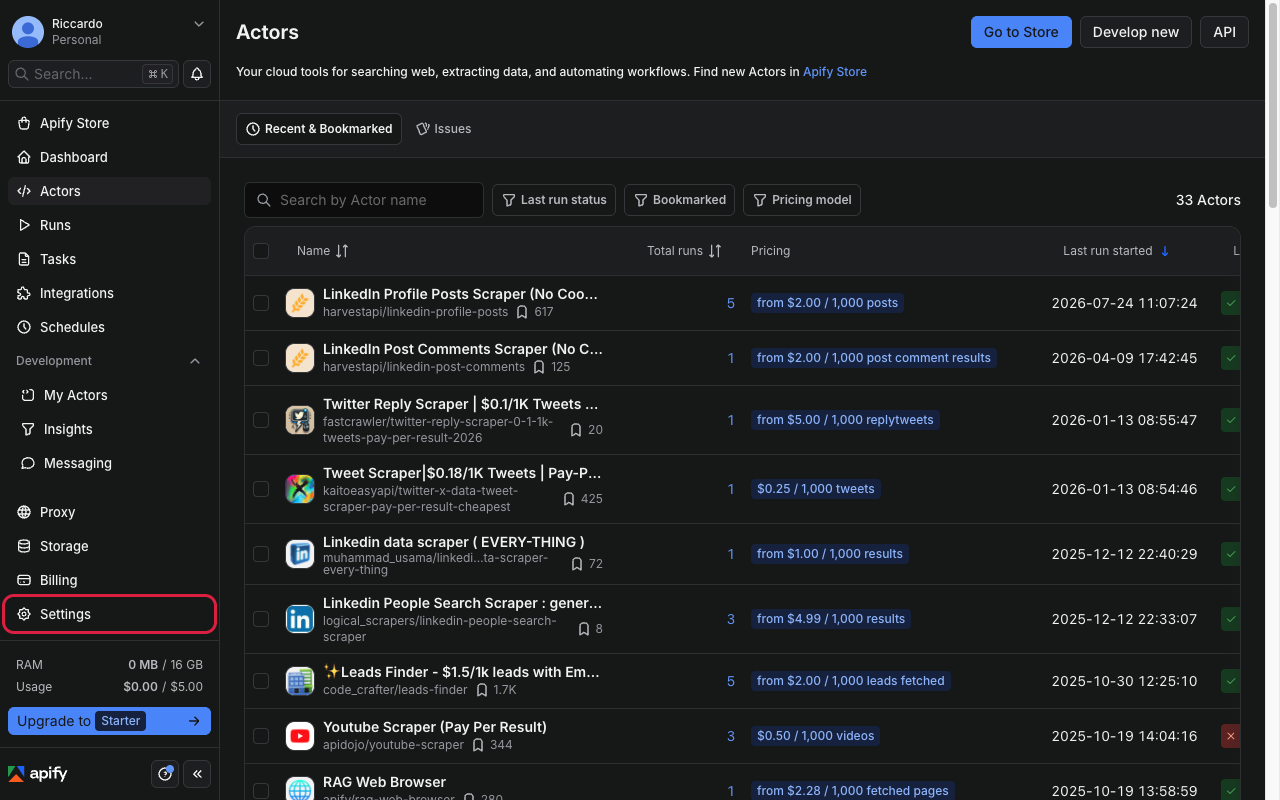This screenshot has height=800, width=1280.
Task: Open Runs in the sidebar
Action: [x=109, y=225]
